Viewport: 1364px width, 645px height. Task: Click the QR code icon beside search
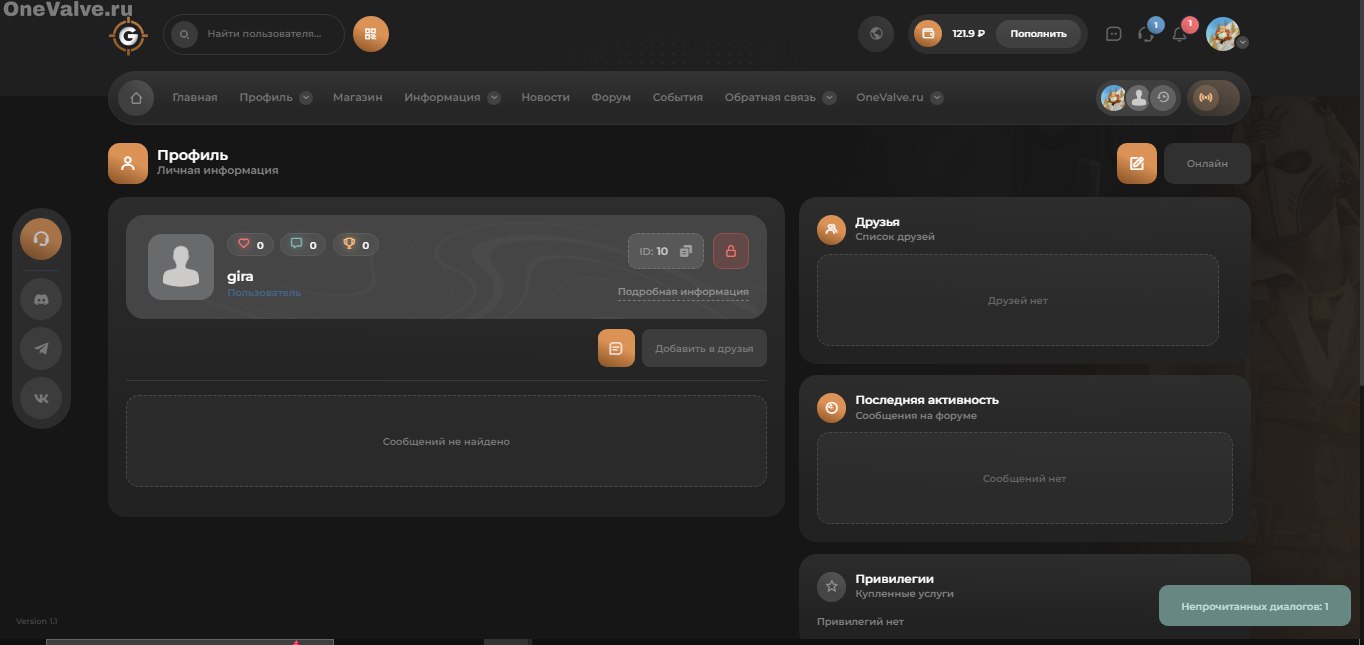(x=370, y=34)
